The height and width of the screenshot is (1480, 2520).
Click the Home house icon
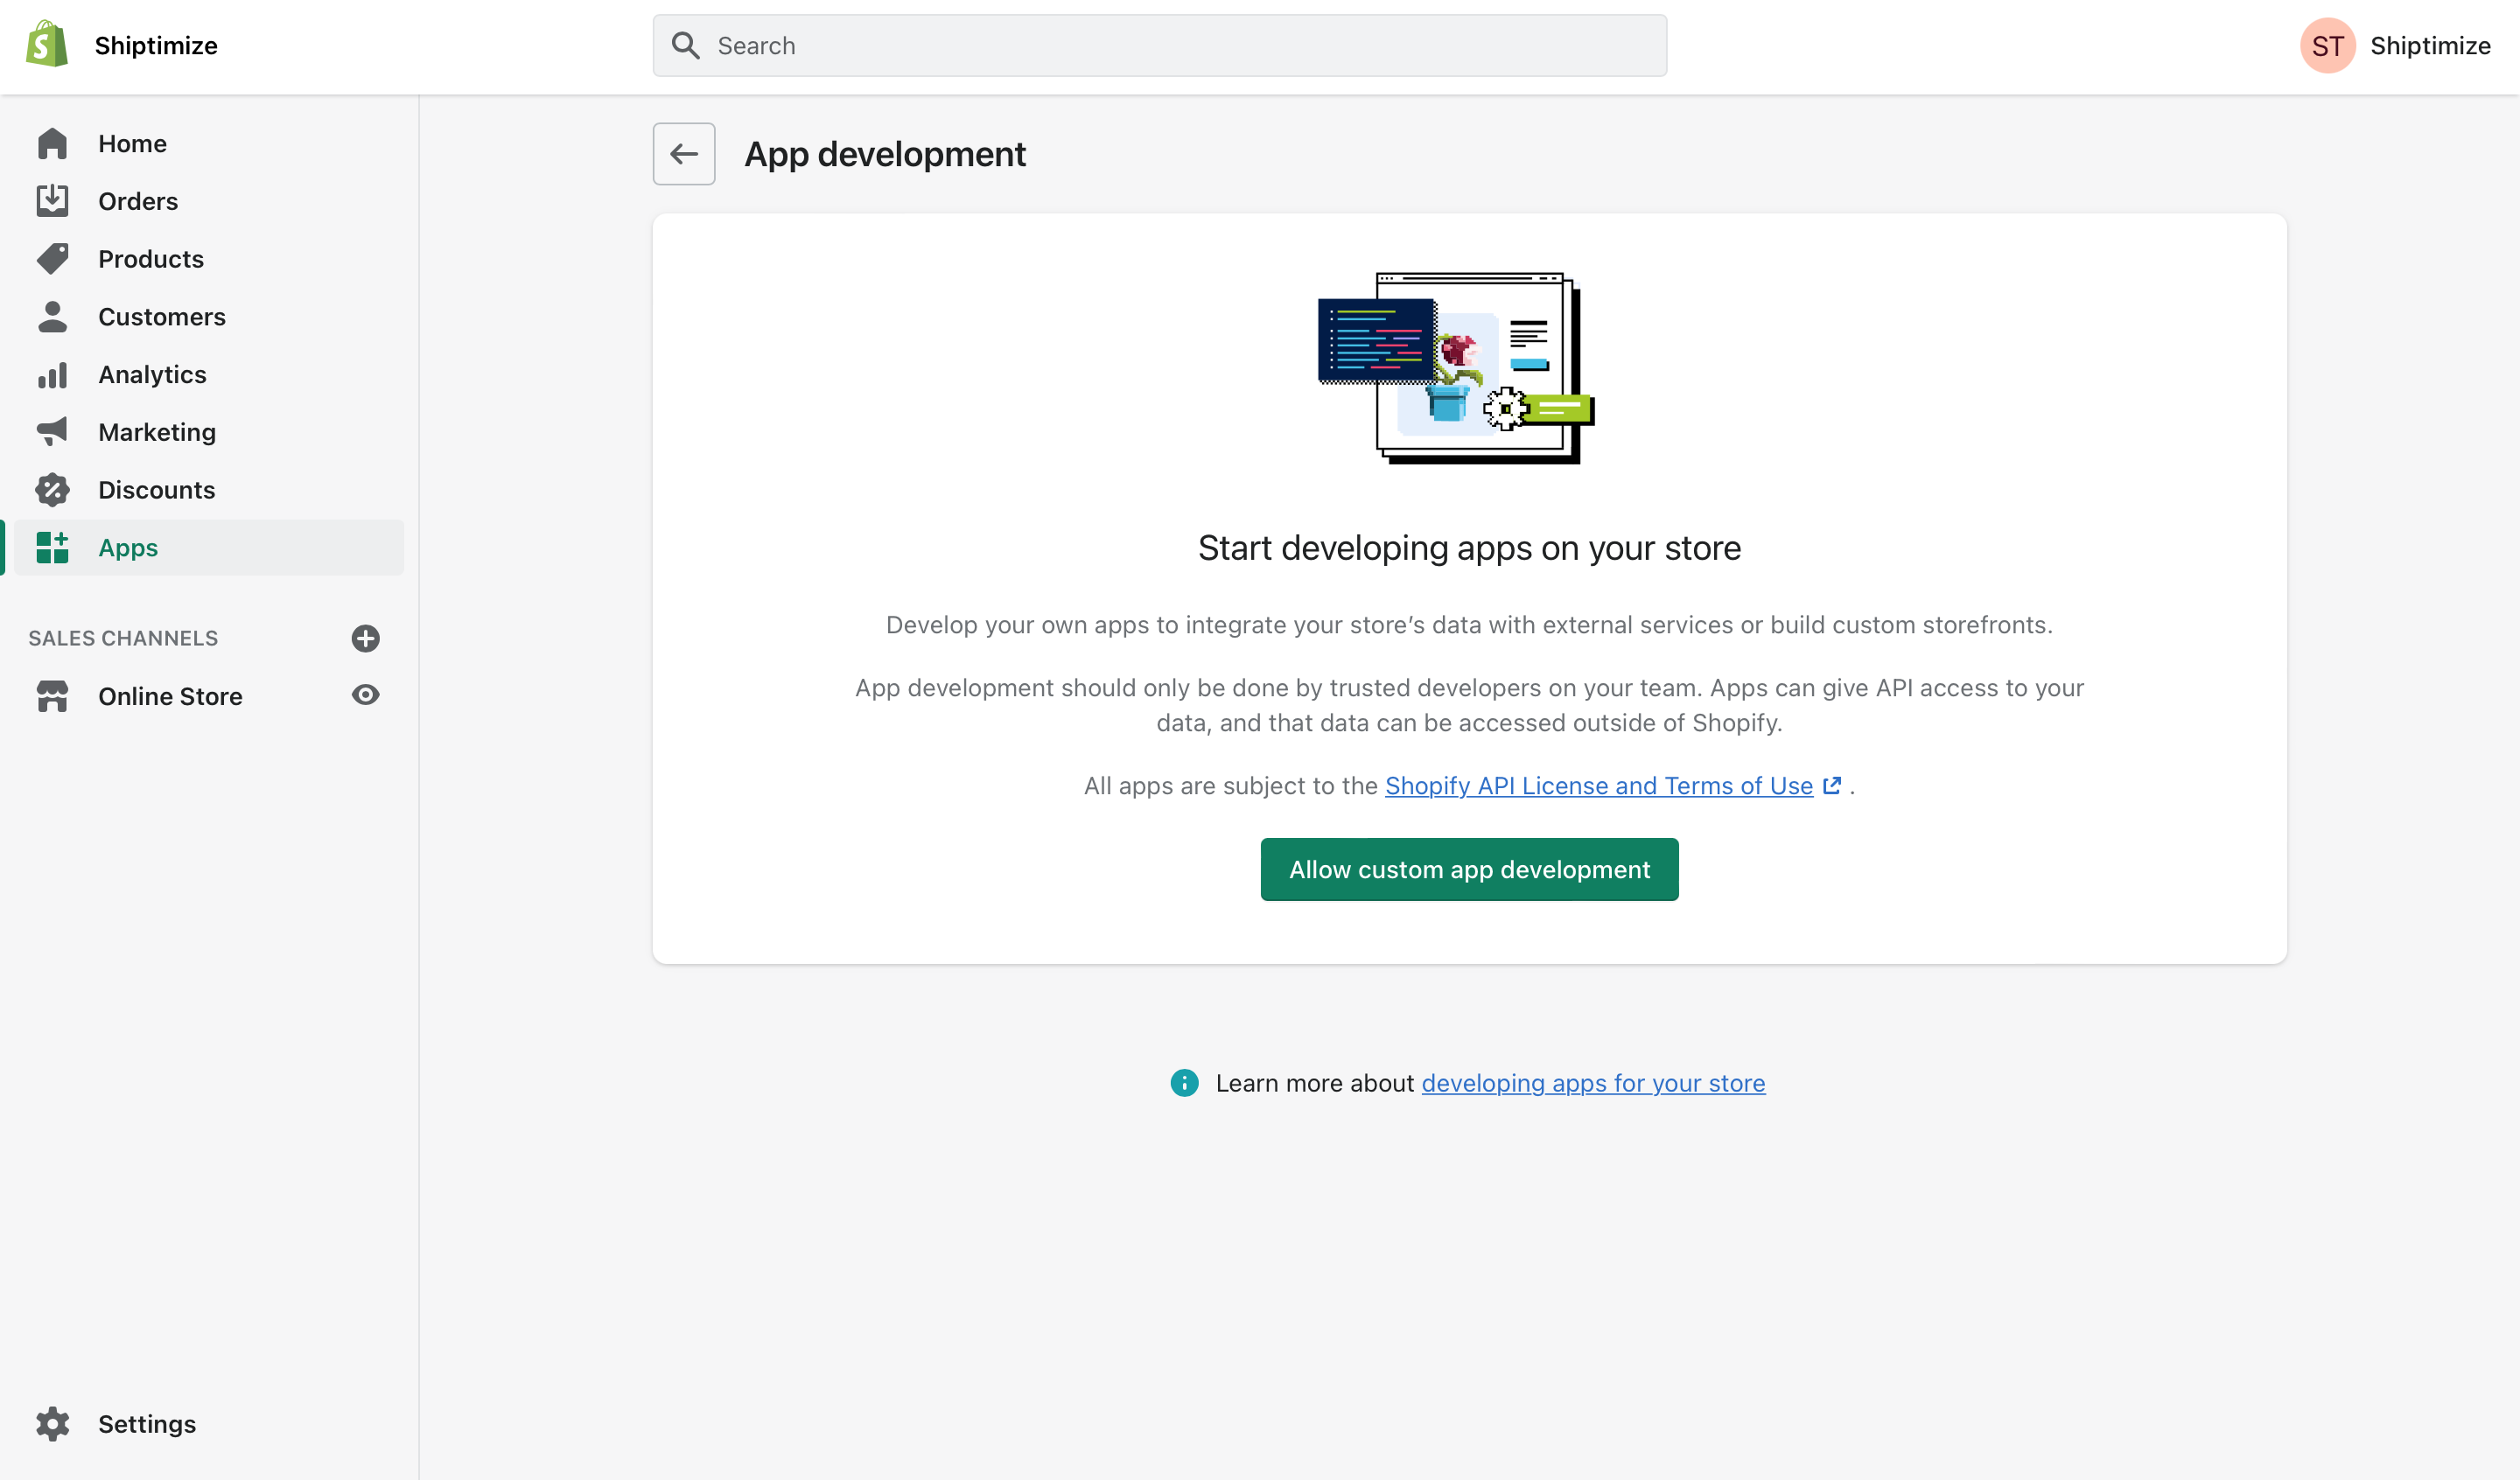coord(52,144)
